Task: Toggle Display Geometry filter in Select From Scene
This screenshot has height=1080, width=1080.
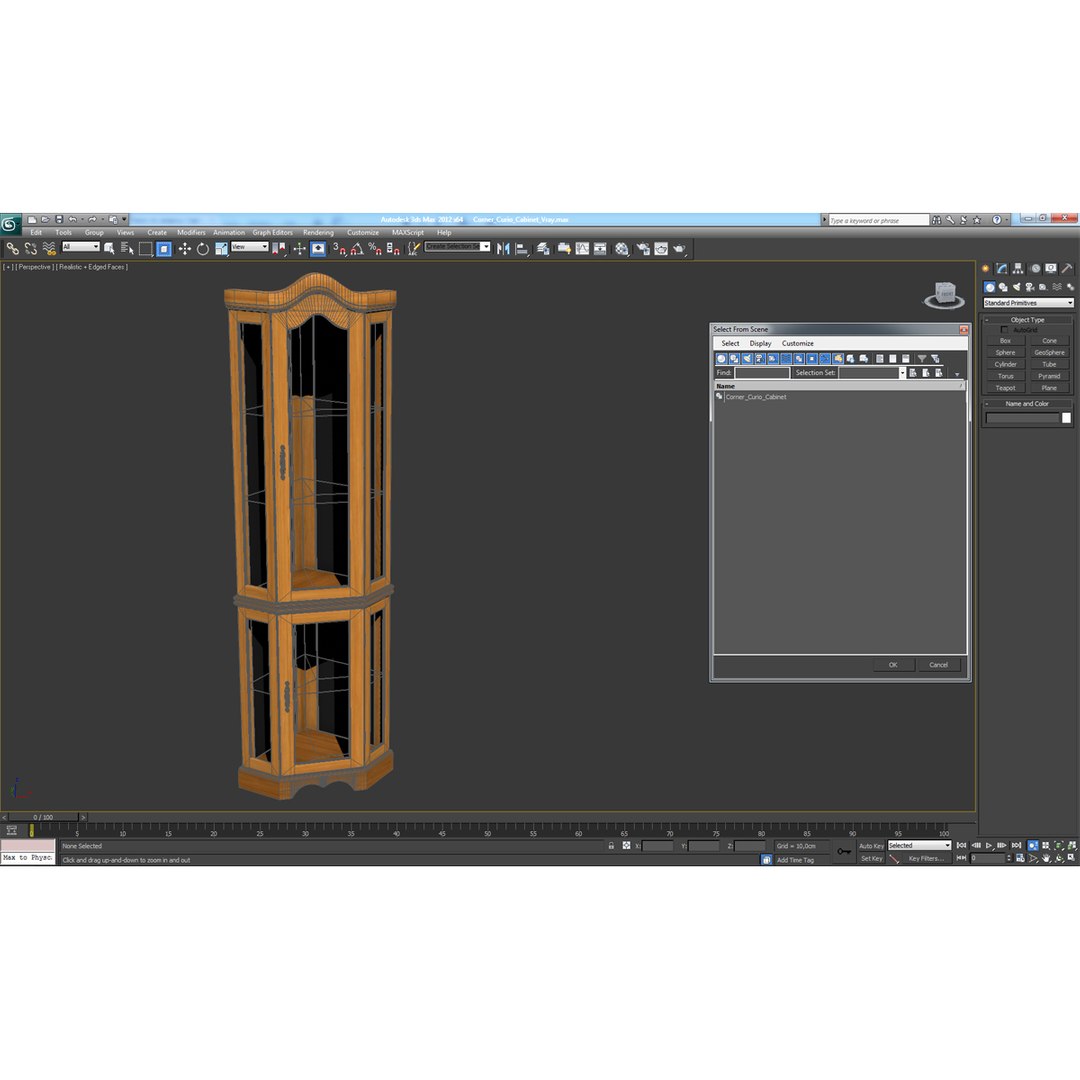Action: [721, 359]
